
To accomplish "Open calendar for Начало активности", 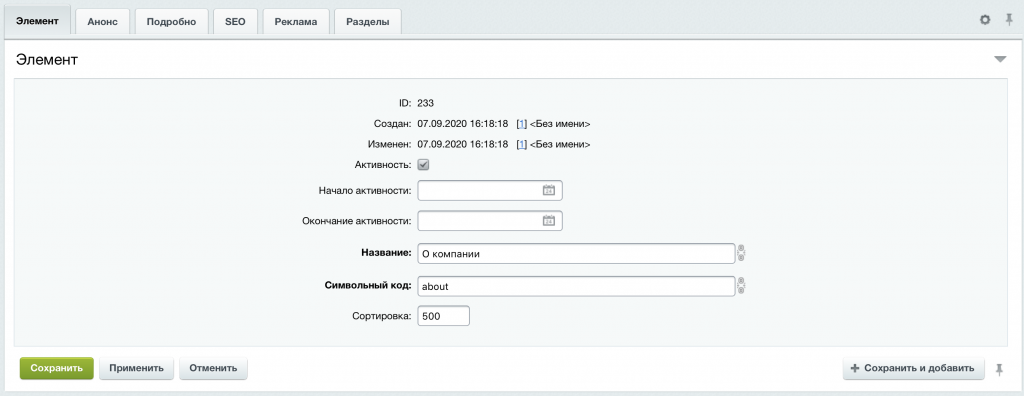I will (x=549, y=190).
